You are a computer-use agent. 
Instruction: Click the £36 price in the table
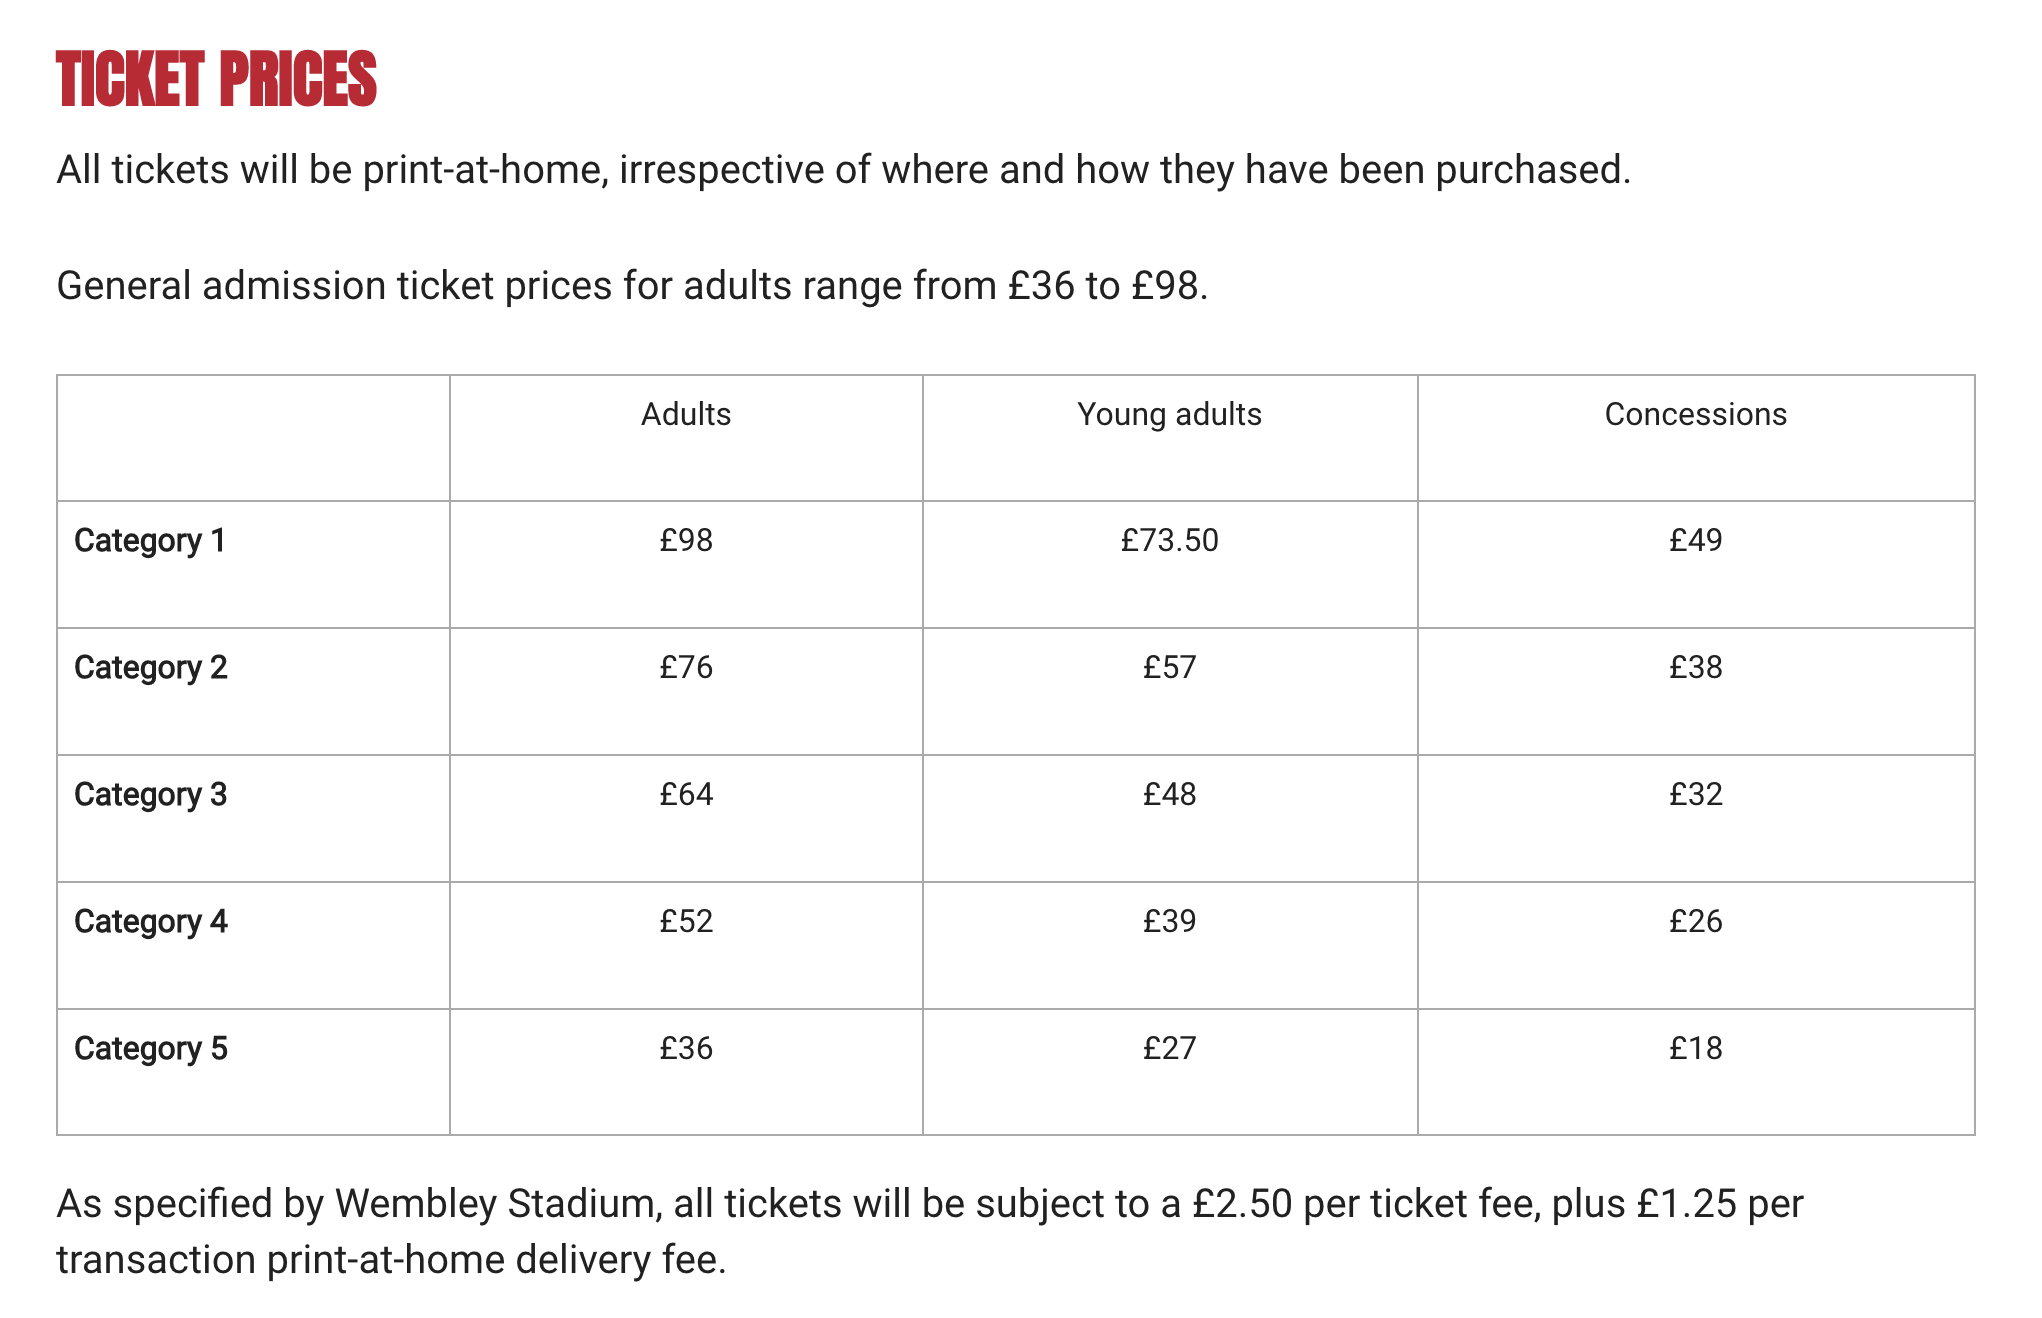686,1048
